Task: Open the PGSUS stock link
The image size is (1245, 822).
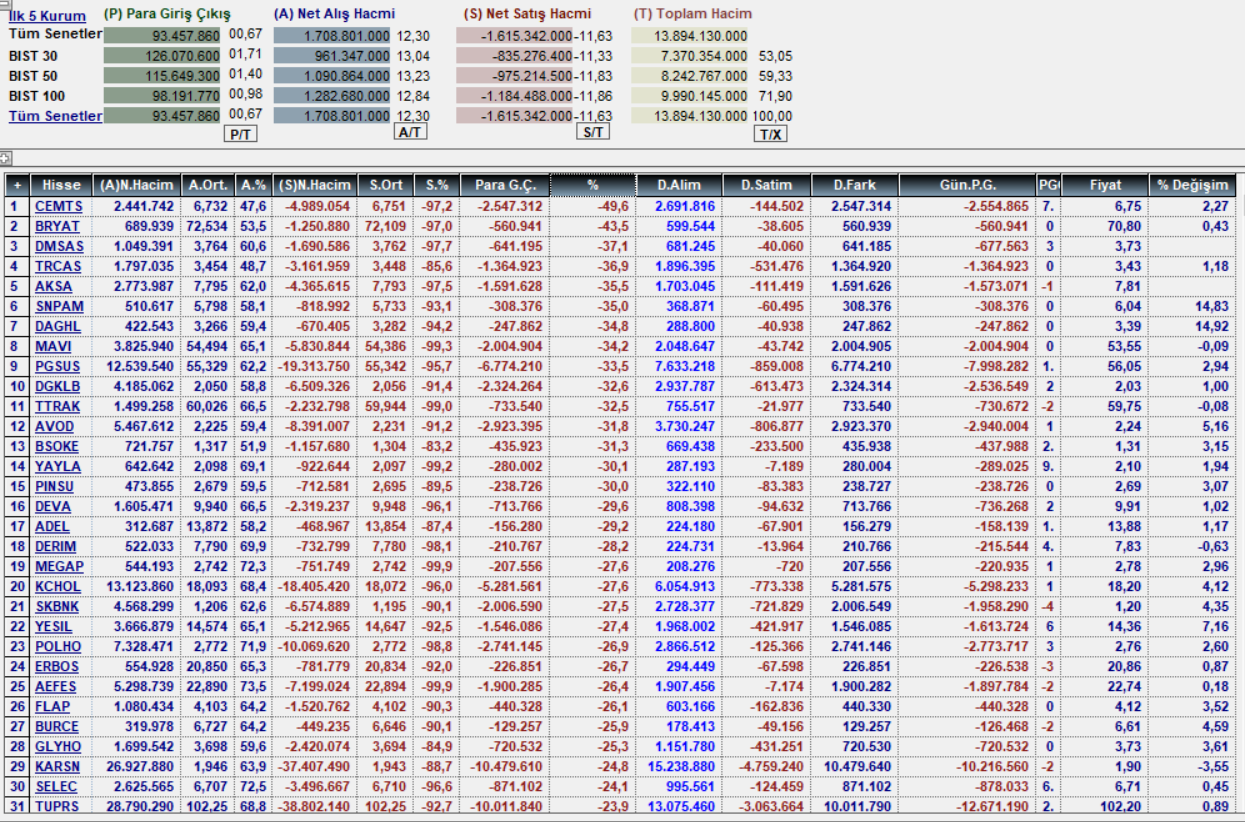Action: tap(58, 366)
